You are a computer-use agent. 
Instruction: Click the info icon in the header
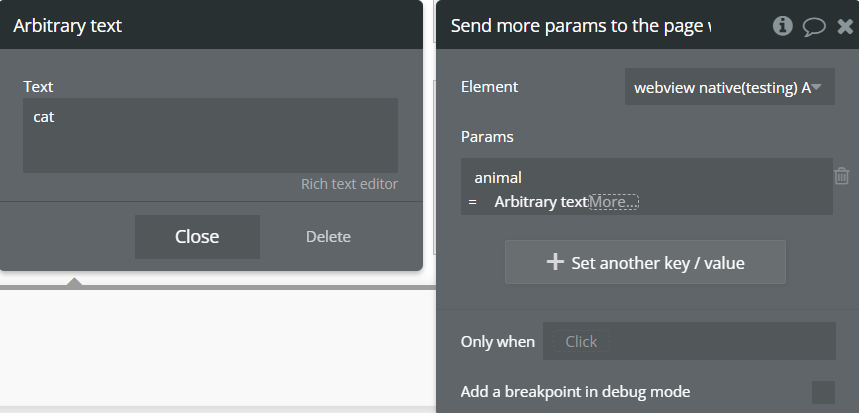(783, 26)
